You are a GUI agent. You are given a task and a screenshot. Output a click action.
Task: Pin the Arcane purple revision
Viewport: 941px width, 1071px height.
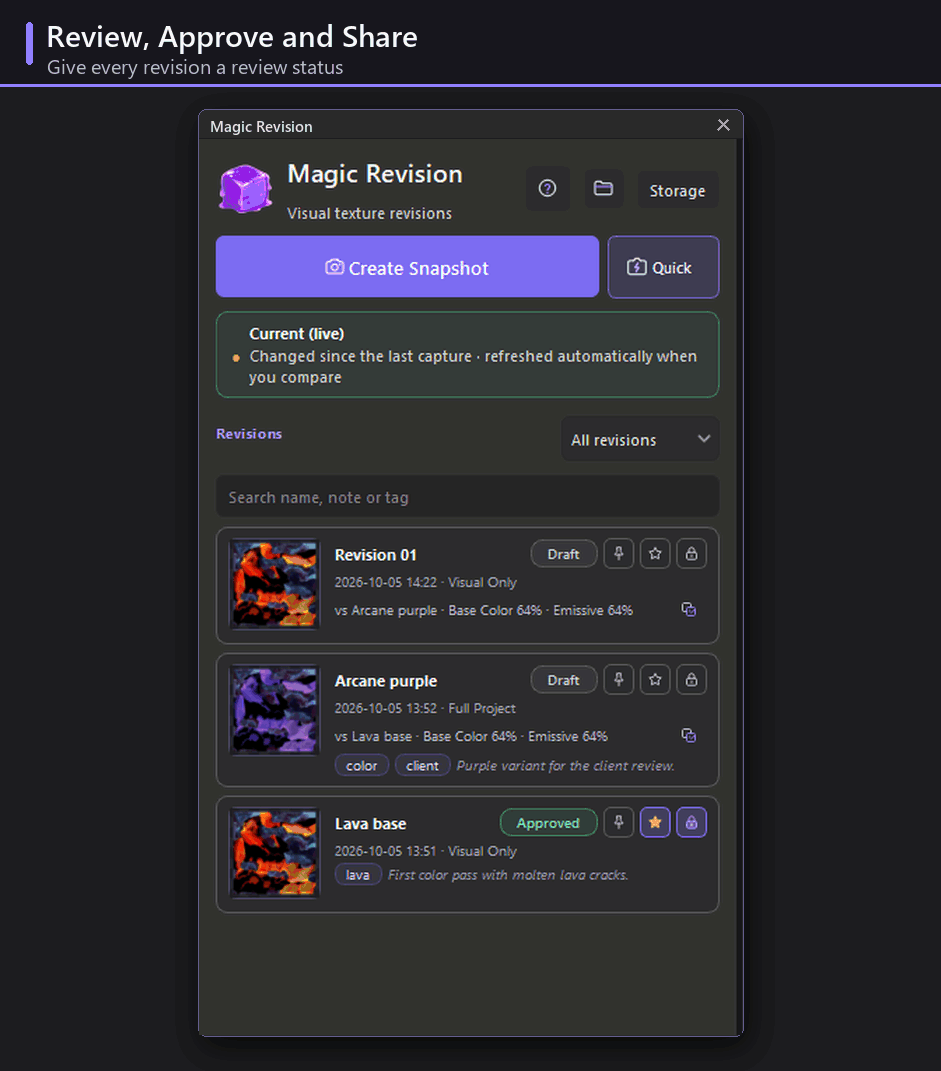pyautogui.click(x=619, y=680)
